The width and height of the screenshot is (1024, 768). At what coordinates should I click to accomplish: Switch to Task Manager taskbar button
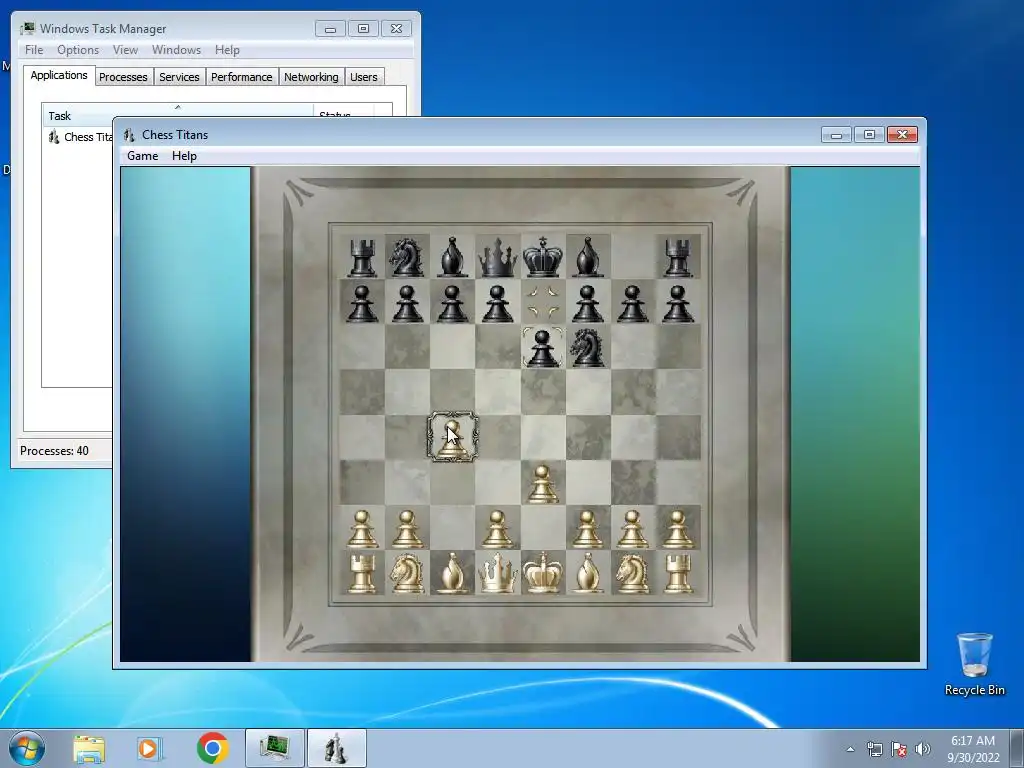(x=275, y=748)
